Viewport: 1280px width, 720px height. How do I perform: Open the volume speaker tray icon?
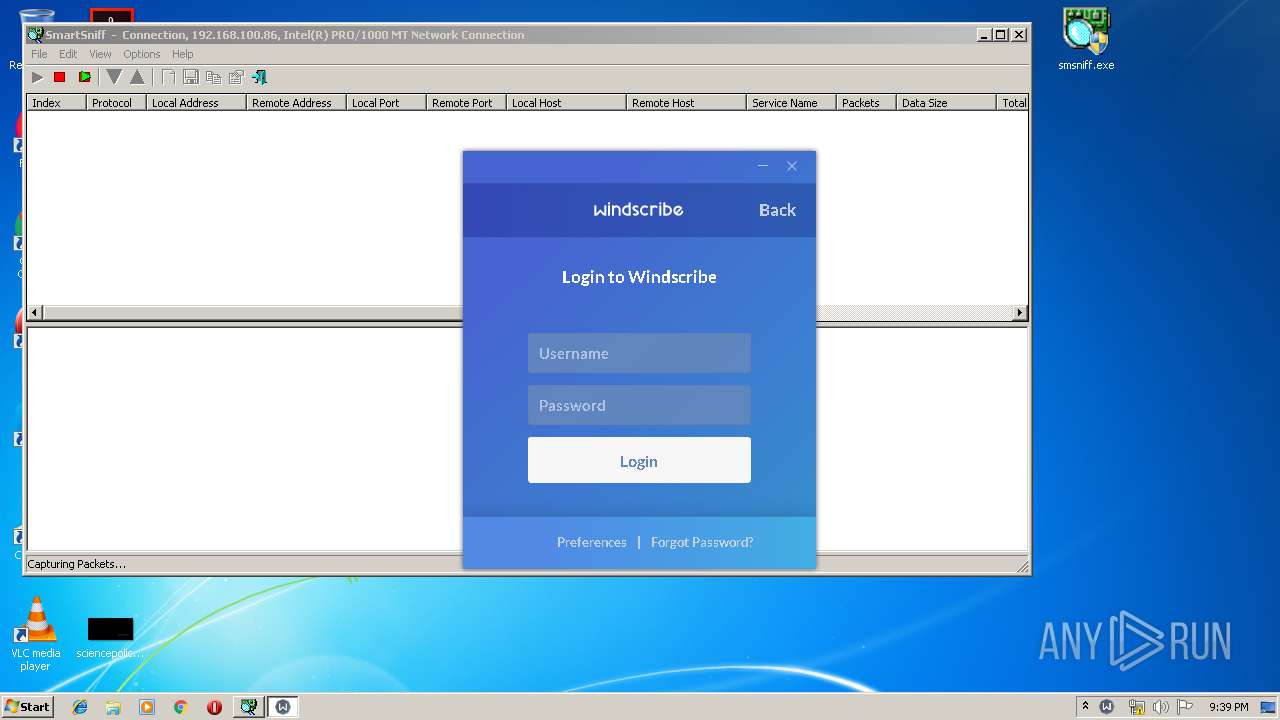click(x=1161, y=707)
